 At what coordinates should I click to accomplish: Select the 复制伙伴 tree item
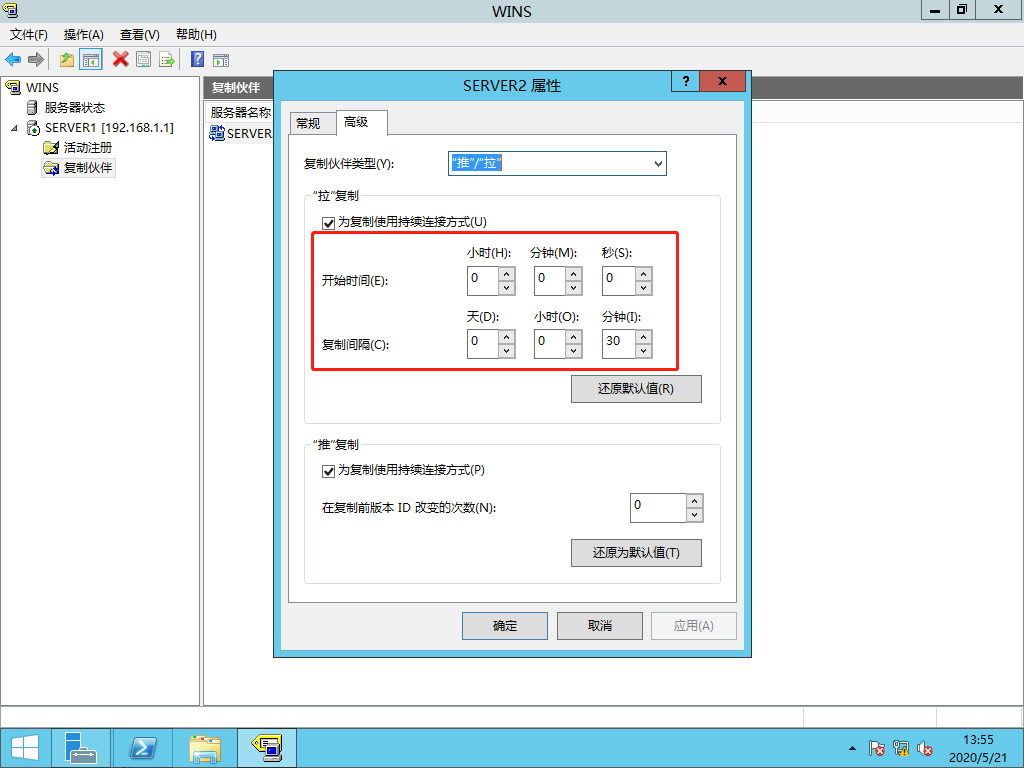point(85,167)
